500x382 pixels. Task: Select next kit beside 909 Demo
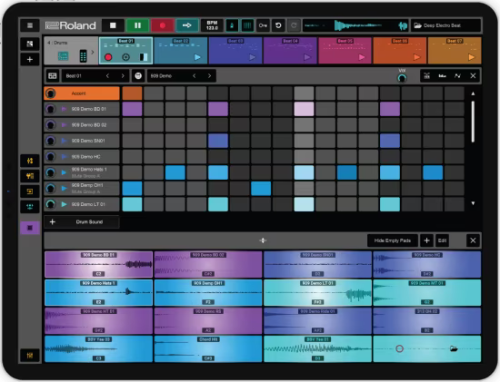tap(209, 76)
